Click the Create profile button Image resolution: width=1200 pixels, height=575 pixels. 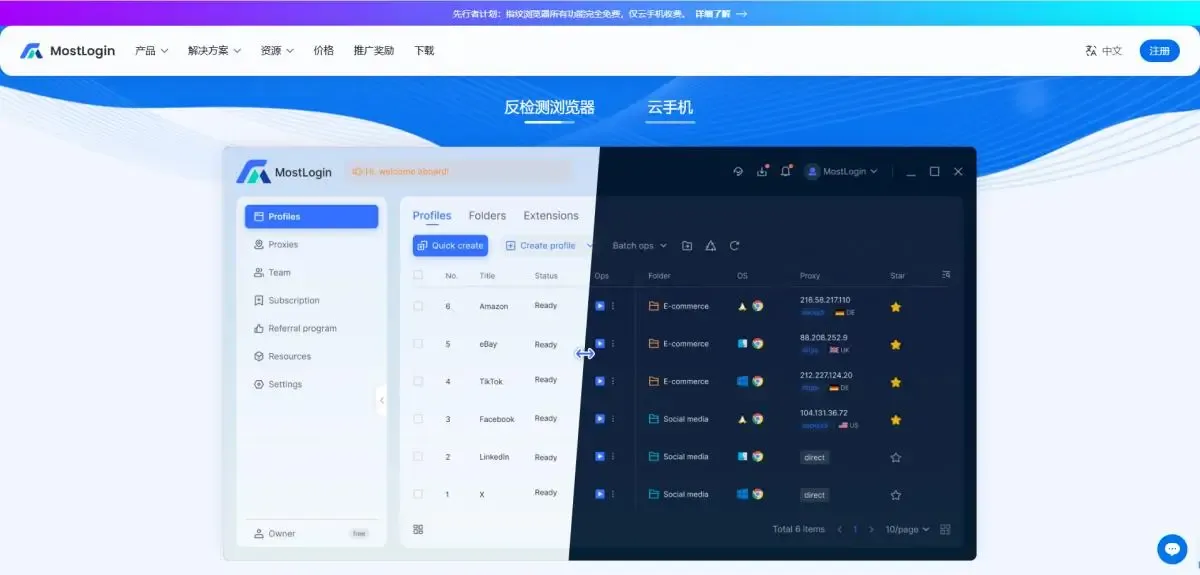541,246
